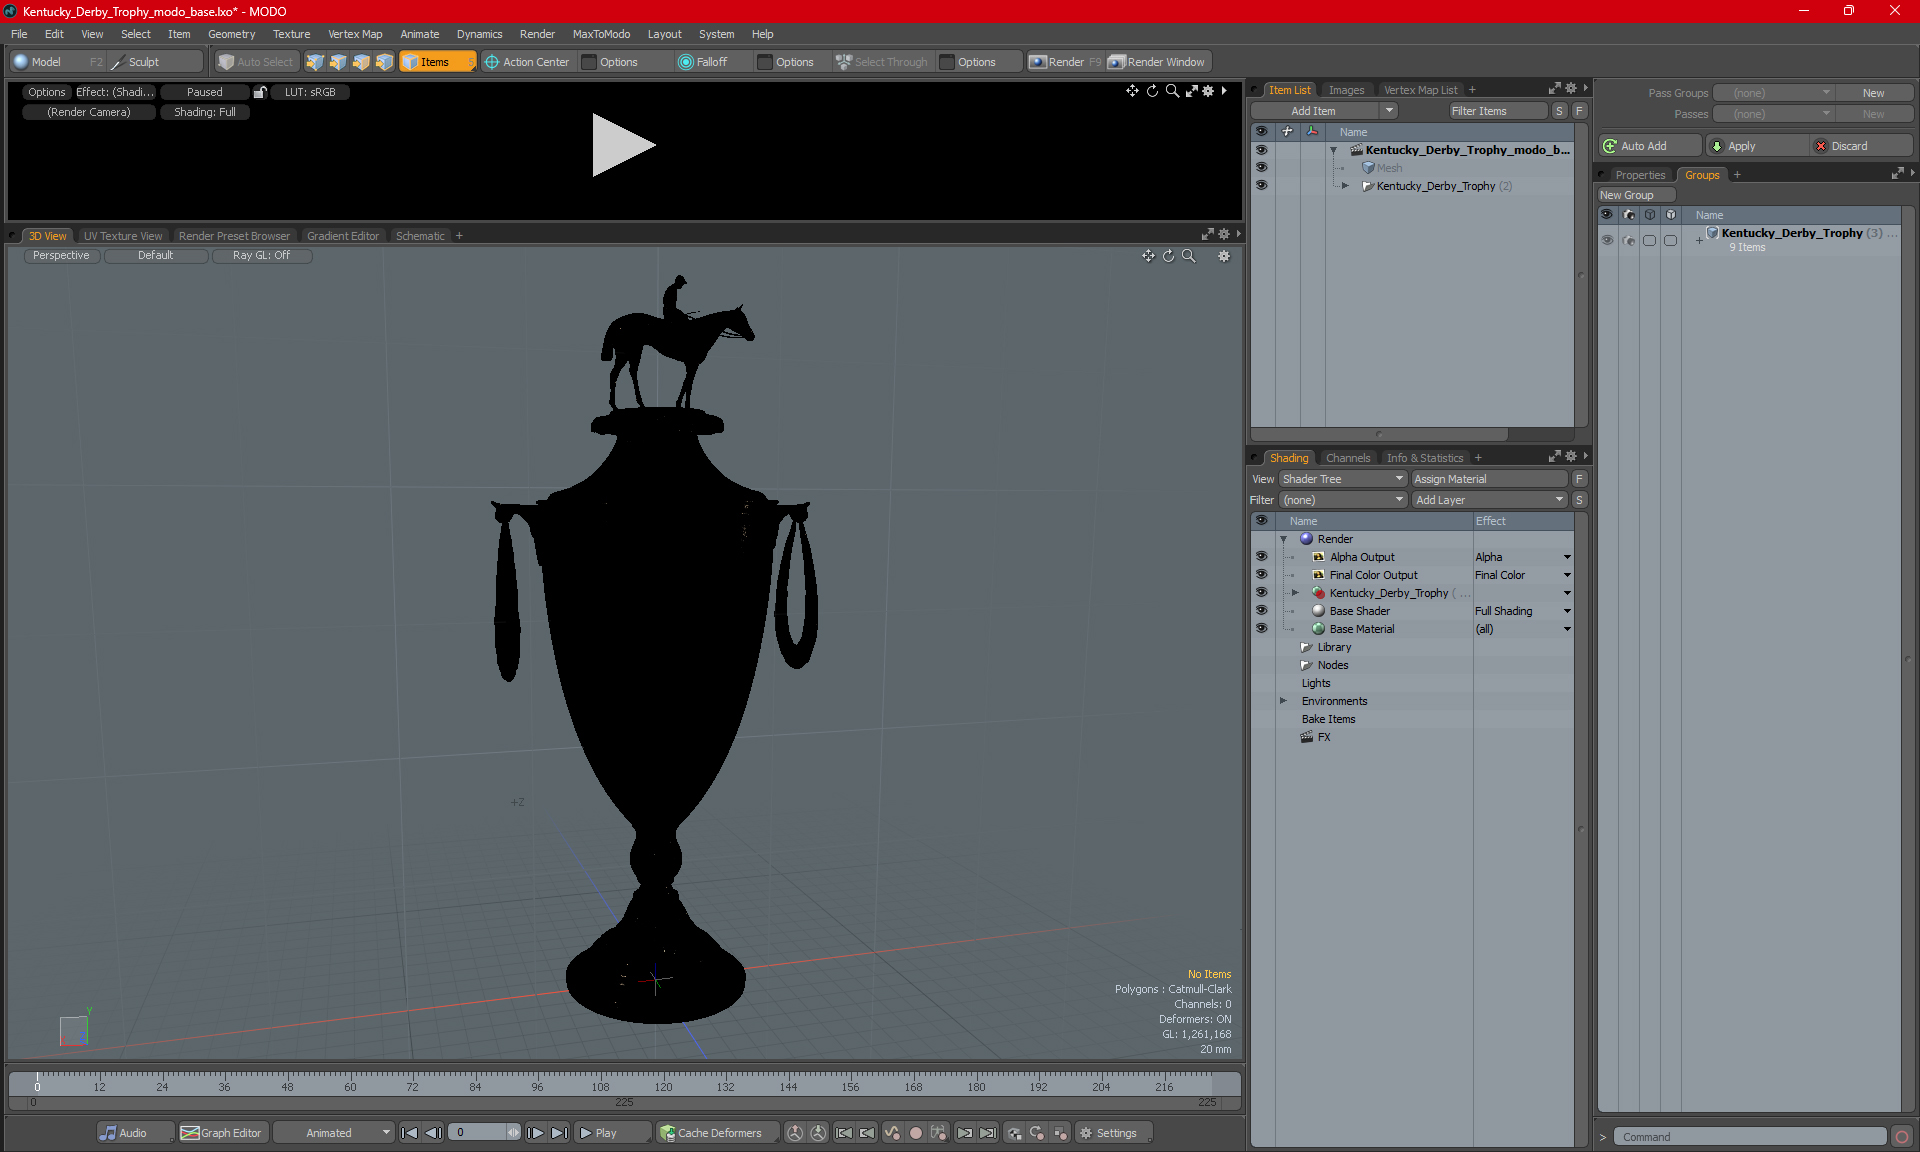Switch to UV Texture View tab
Screen dimensions: 1920x1152
click(x=123, y=236)
